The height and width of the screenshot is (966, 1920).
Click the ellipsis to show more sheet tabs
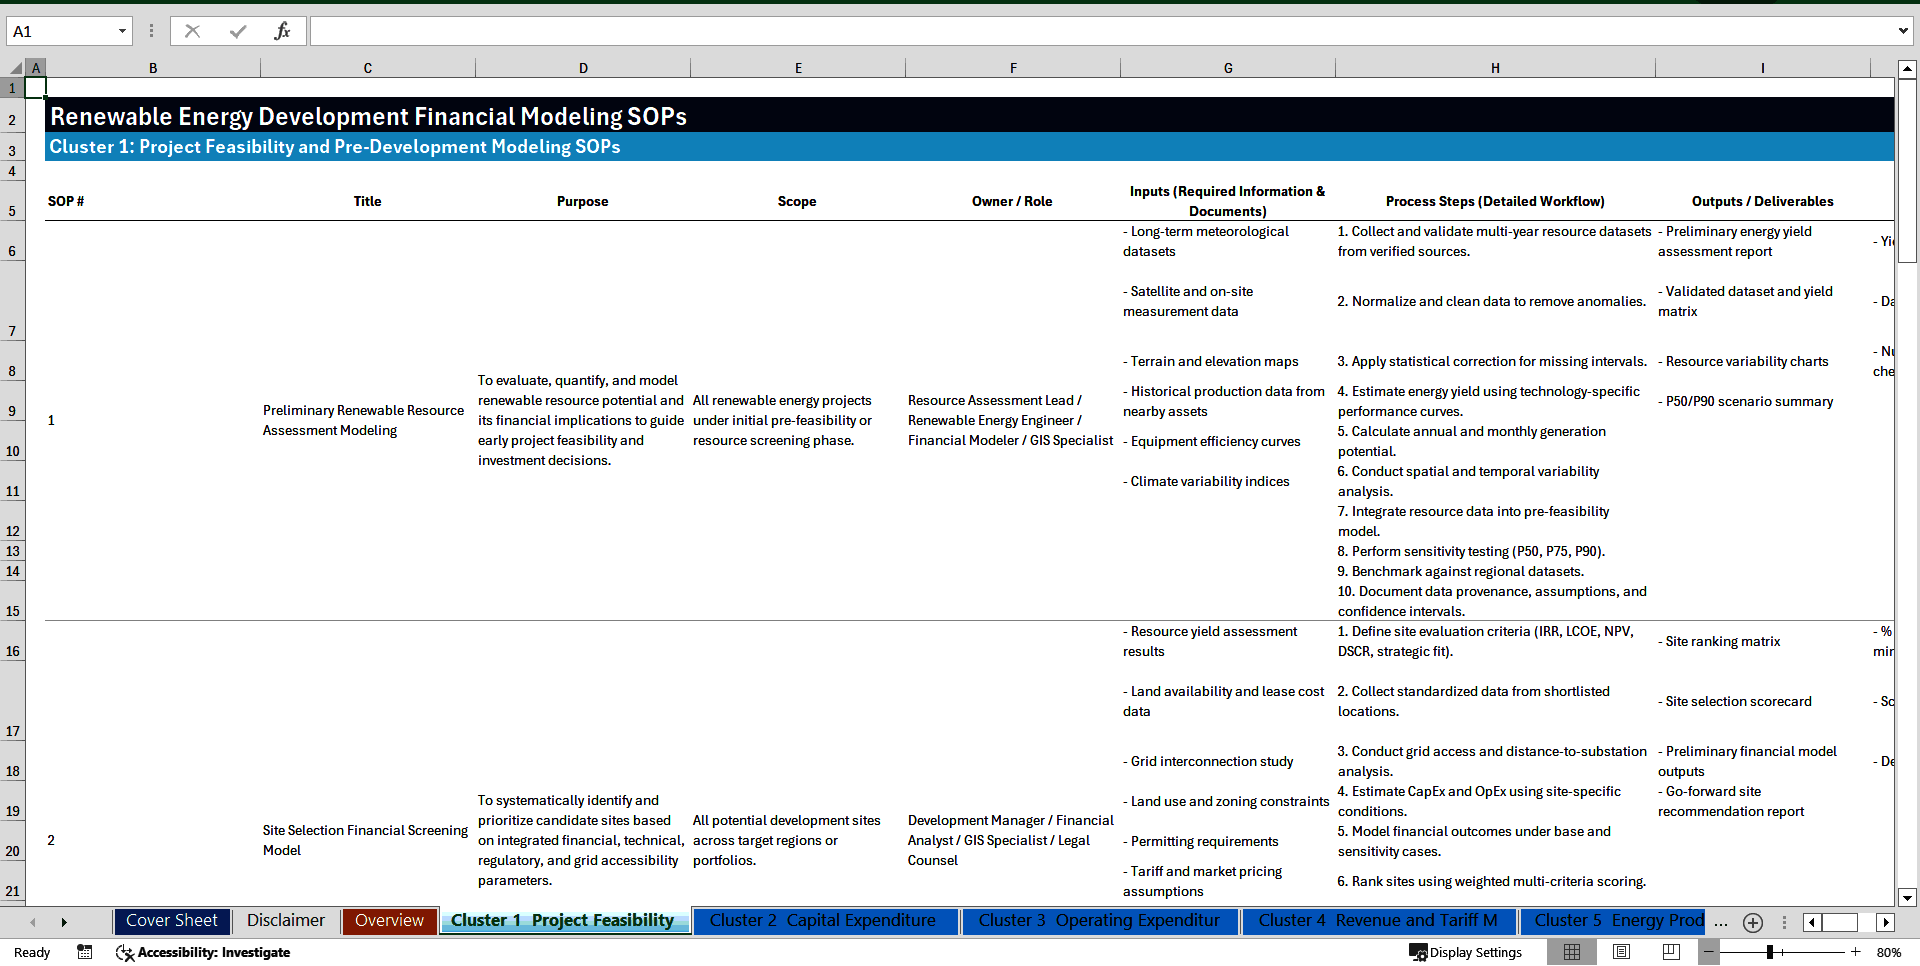click(x=1721, y=921)
